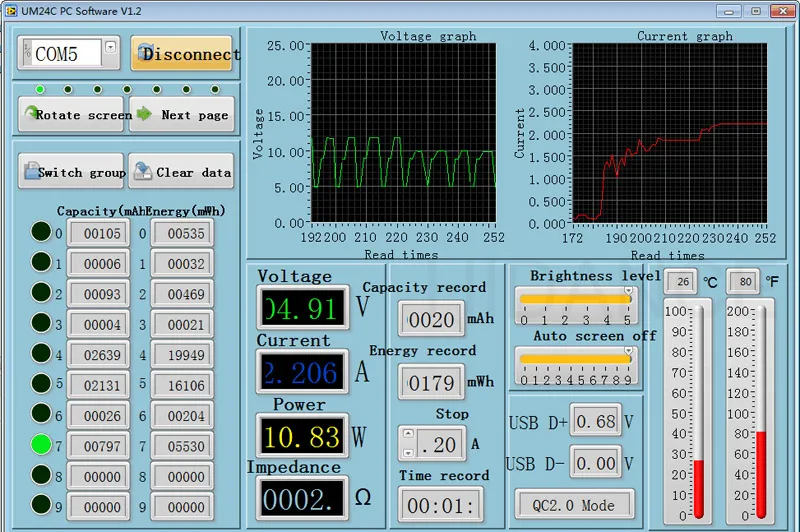
Task: Select data group 0 indicator light
Action: 41,232
